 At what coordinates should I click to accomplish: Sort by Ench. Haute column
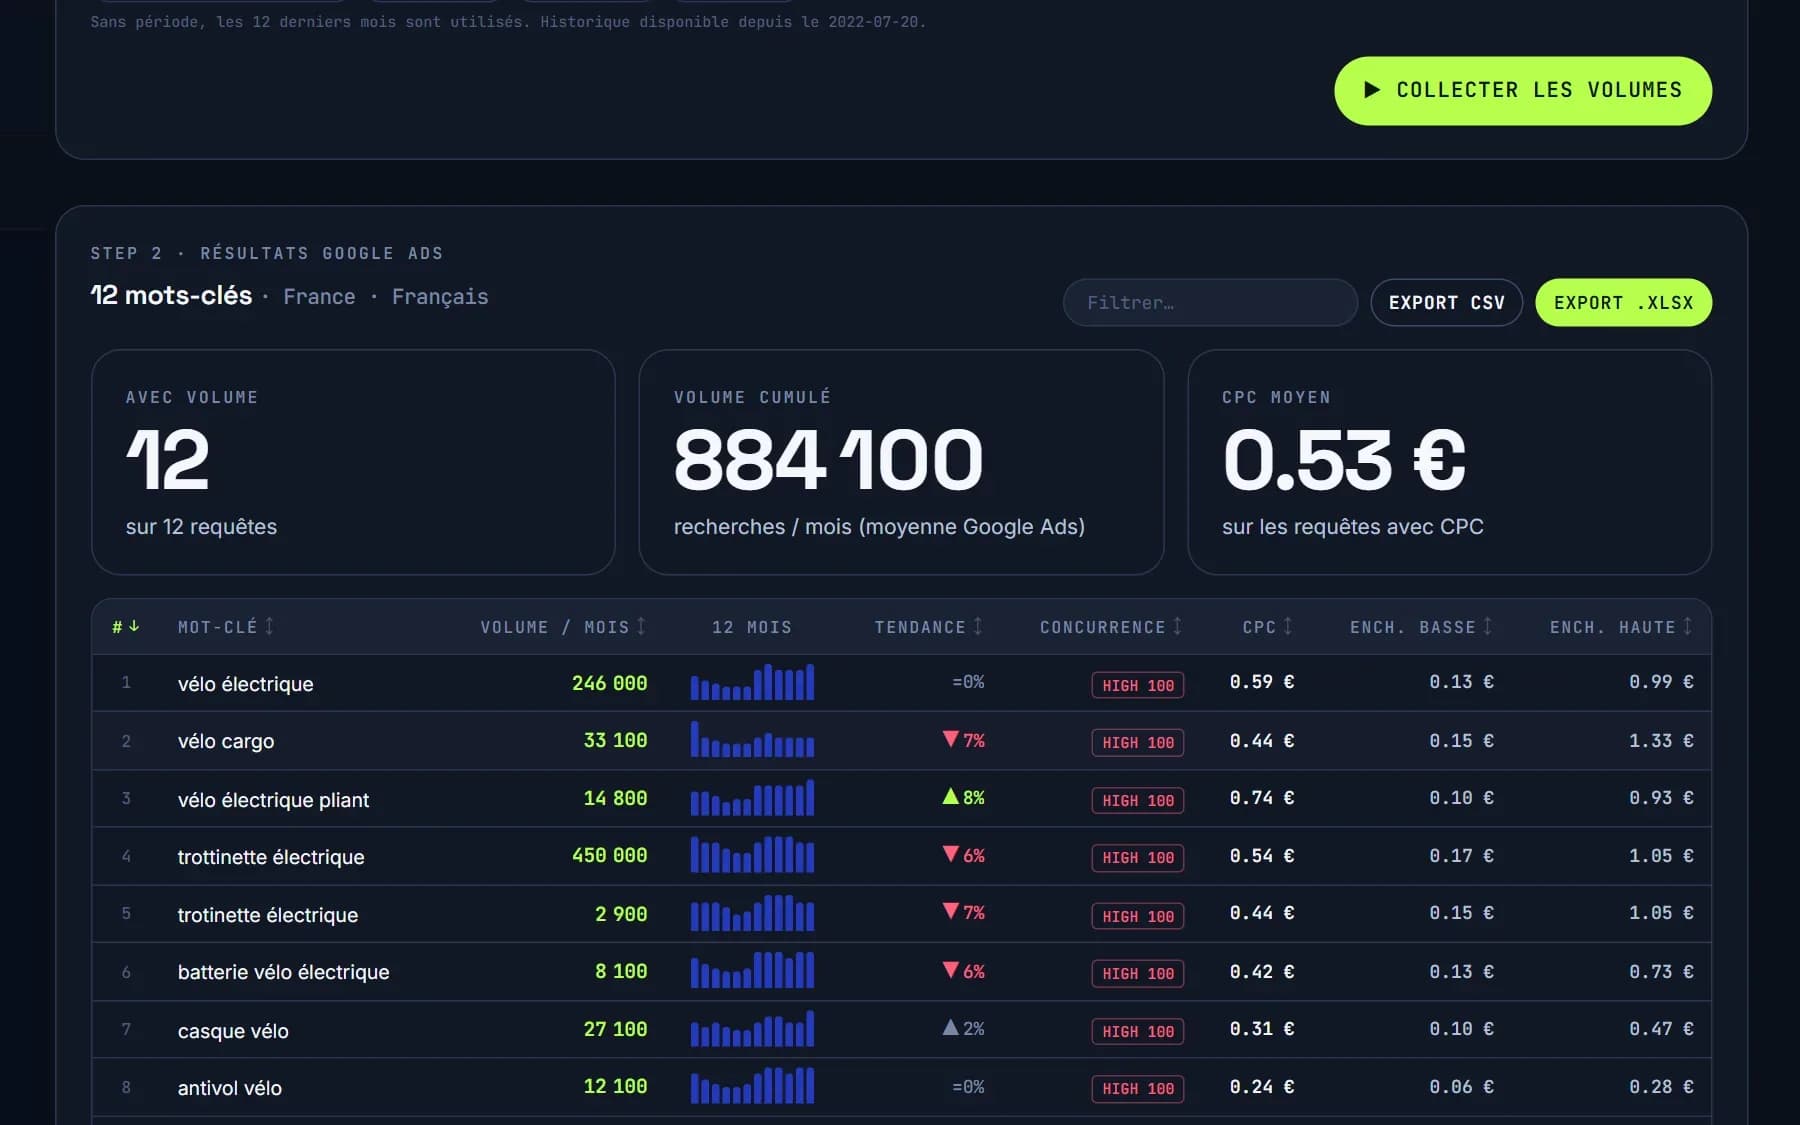click(x=1622, y=626)
